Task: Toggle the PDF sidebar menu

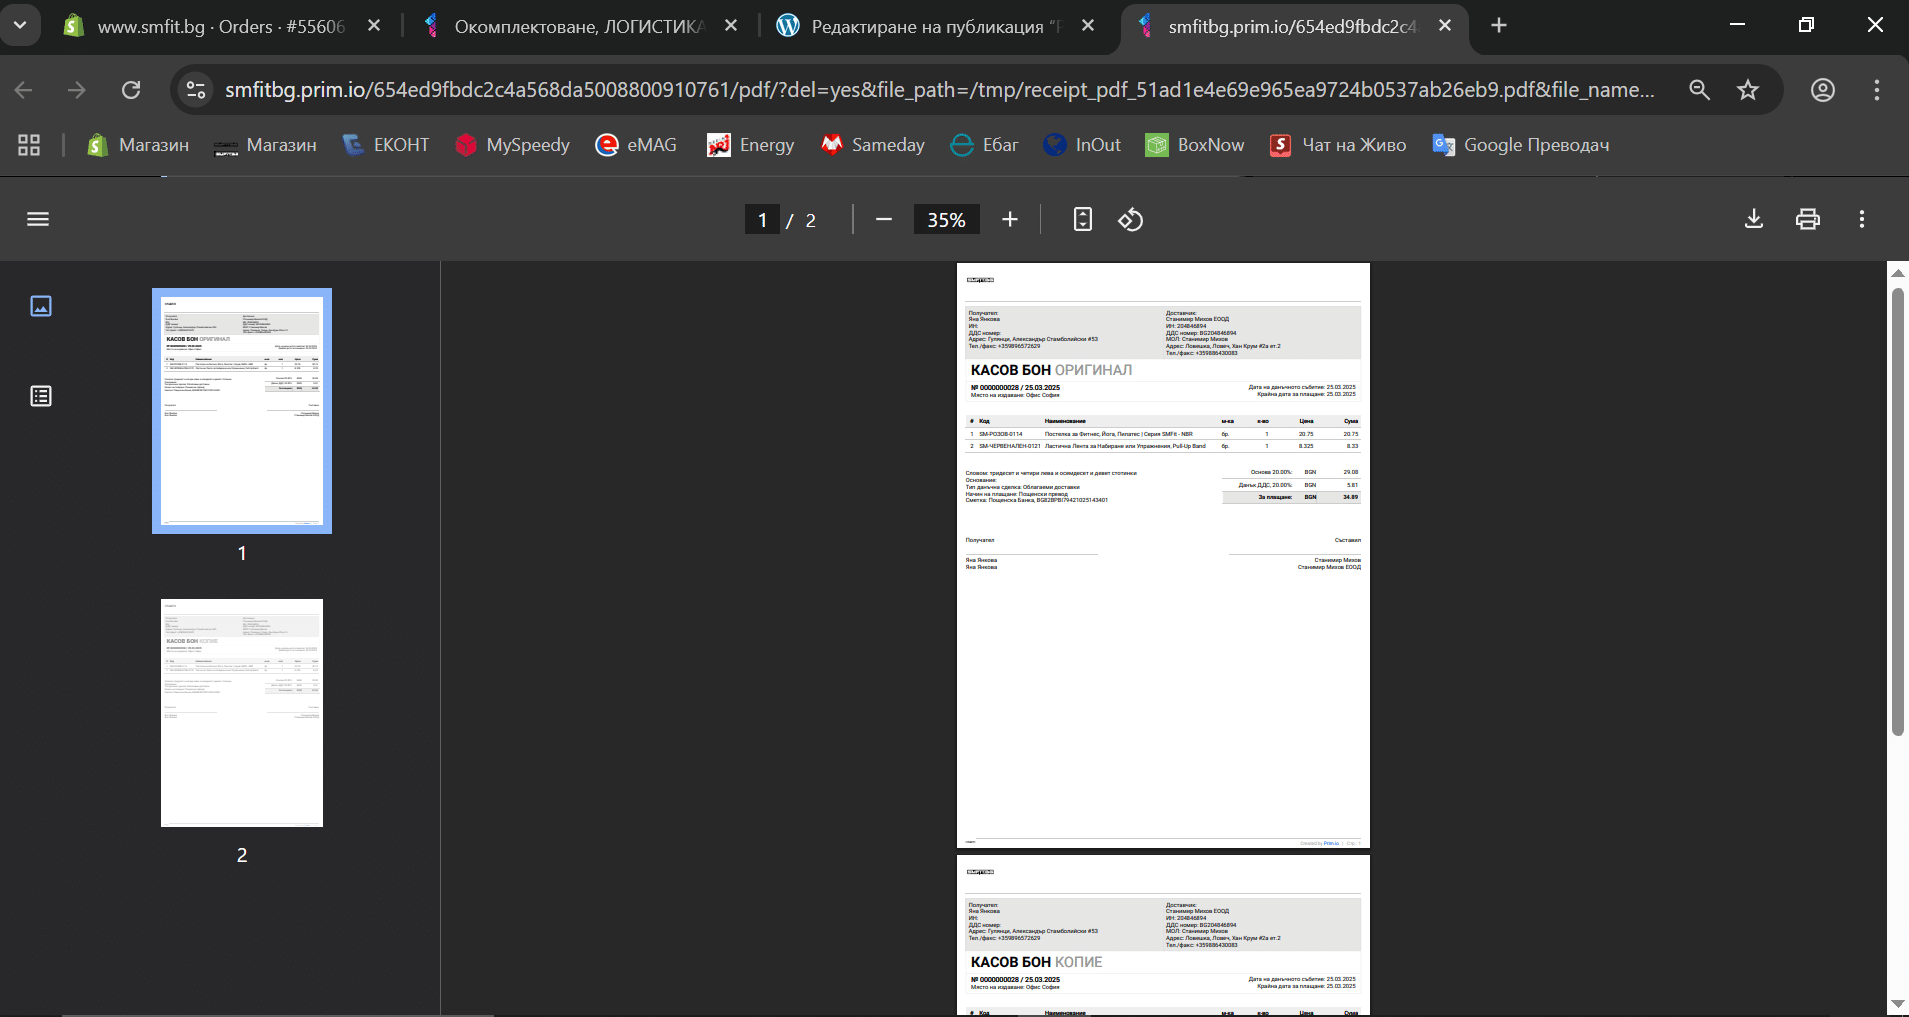Action: point(38,219)
